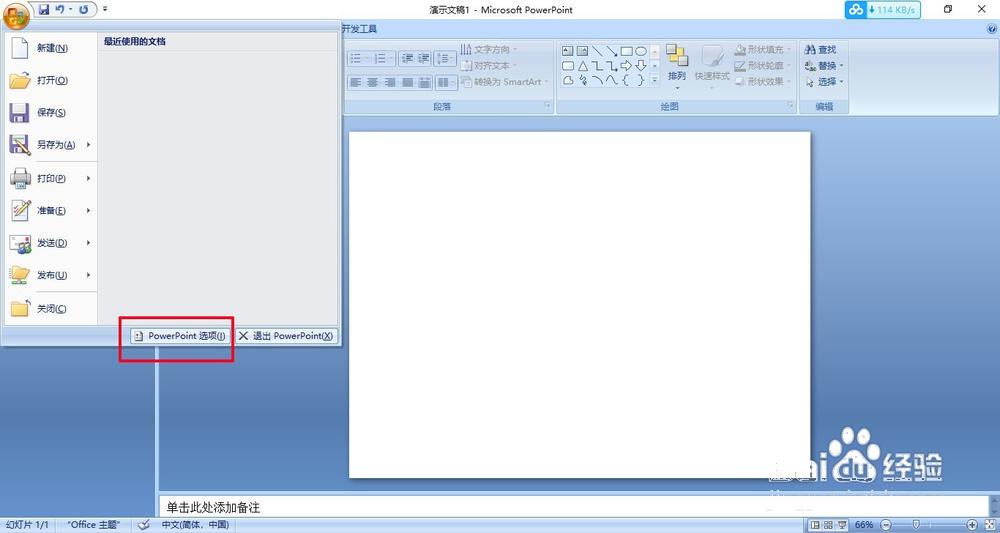Open the 形状轮廓 options
The image size is (1000, 533).
pos(761,66)
